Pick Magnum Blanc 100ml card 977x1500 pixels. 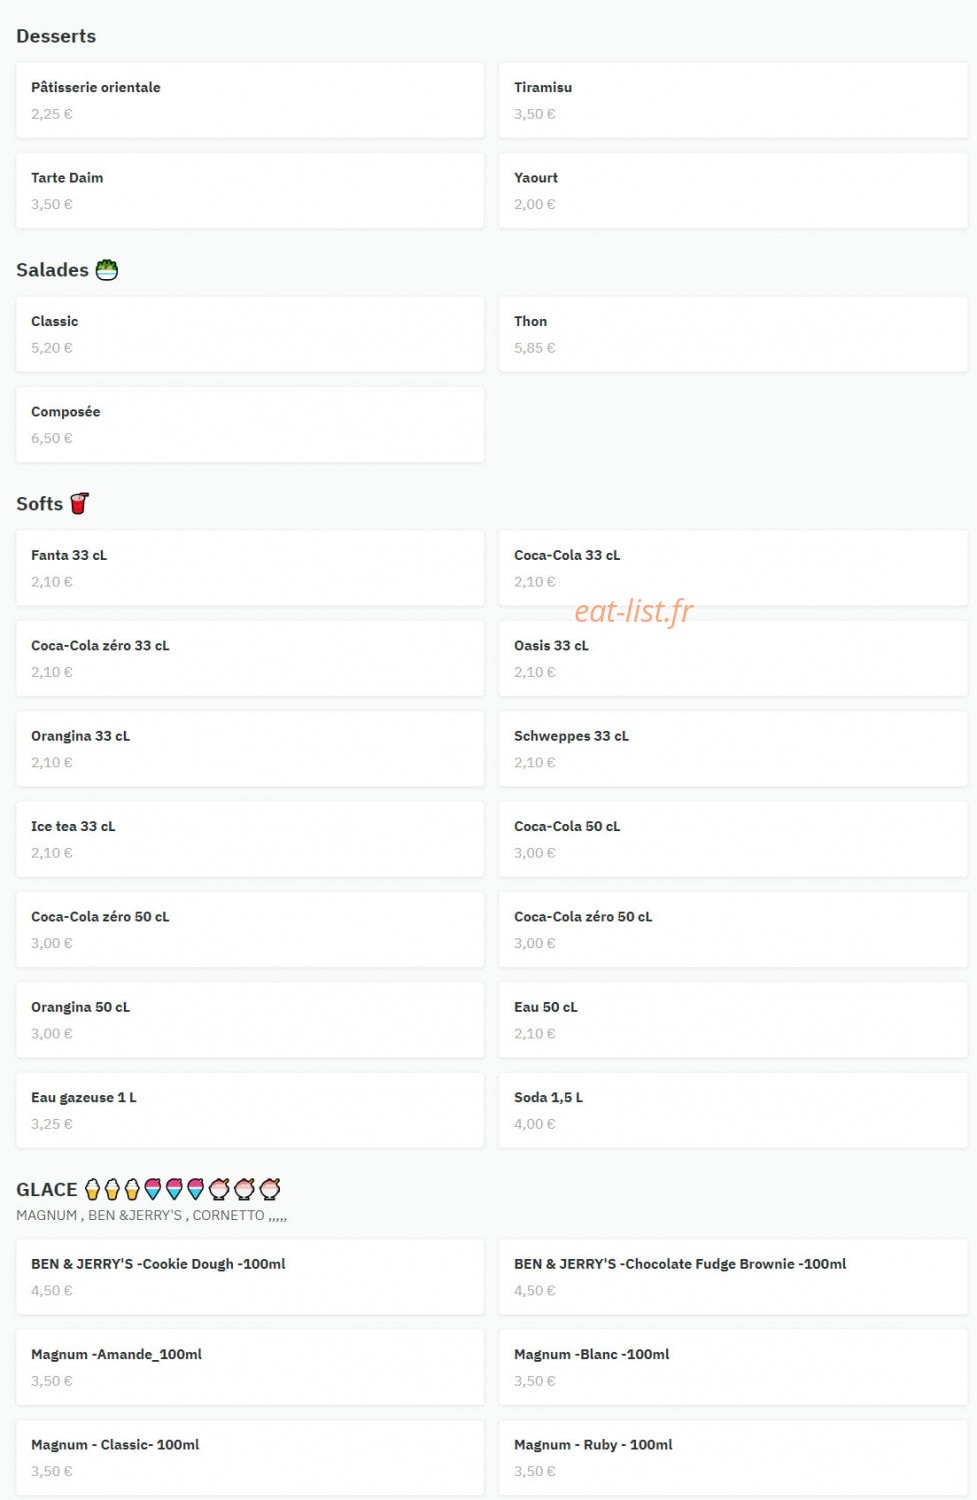[733, 1367]
